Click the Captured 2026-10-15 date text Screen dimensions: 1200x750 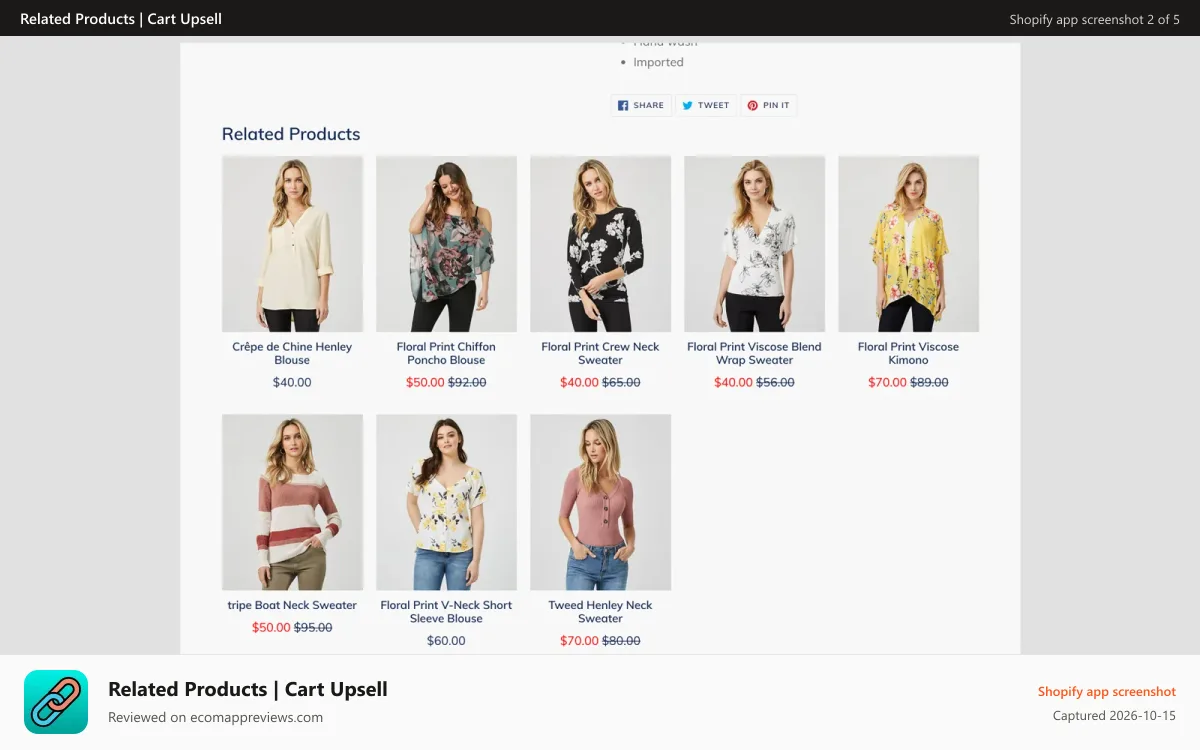pyautogui.click(x=1114, y=715)
